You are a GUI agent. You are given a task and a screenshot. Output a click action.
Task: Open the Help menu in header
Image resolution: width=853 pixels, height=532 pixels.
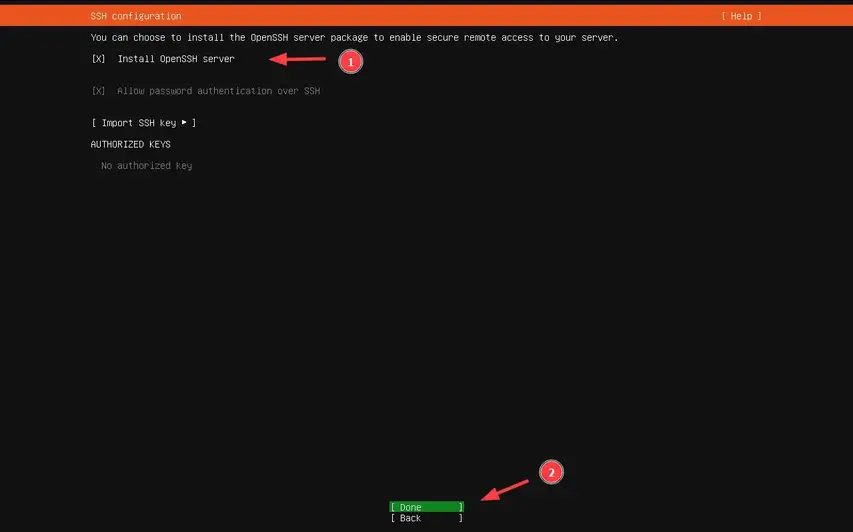coord(741,16)
